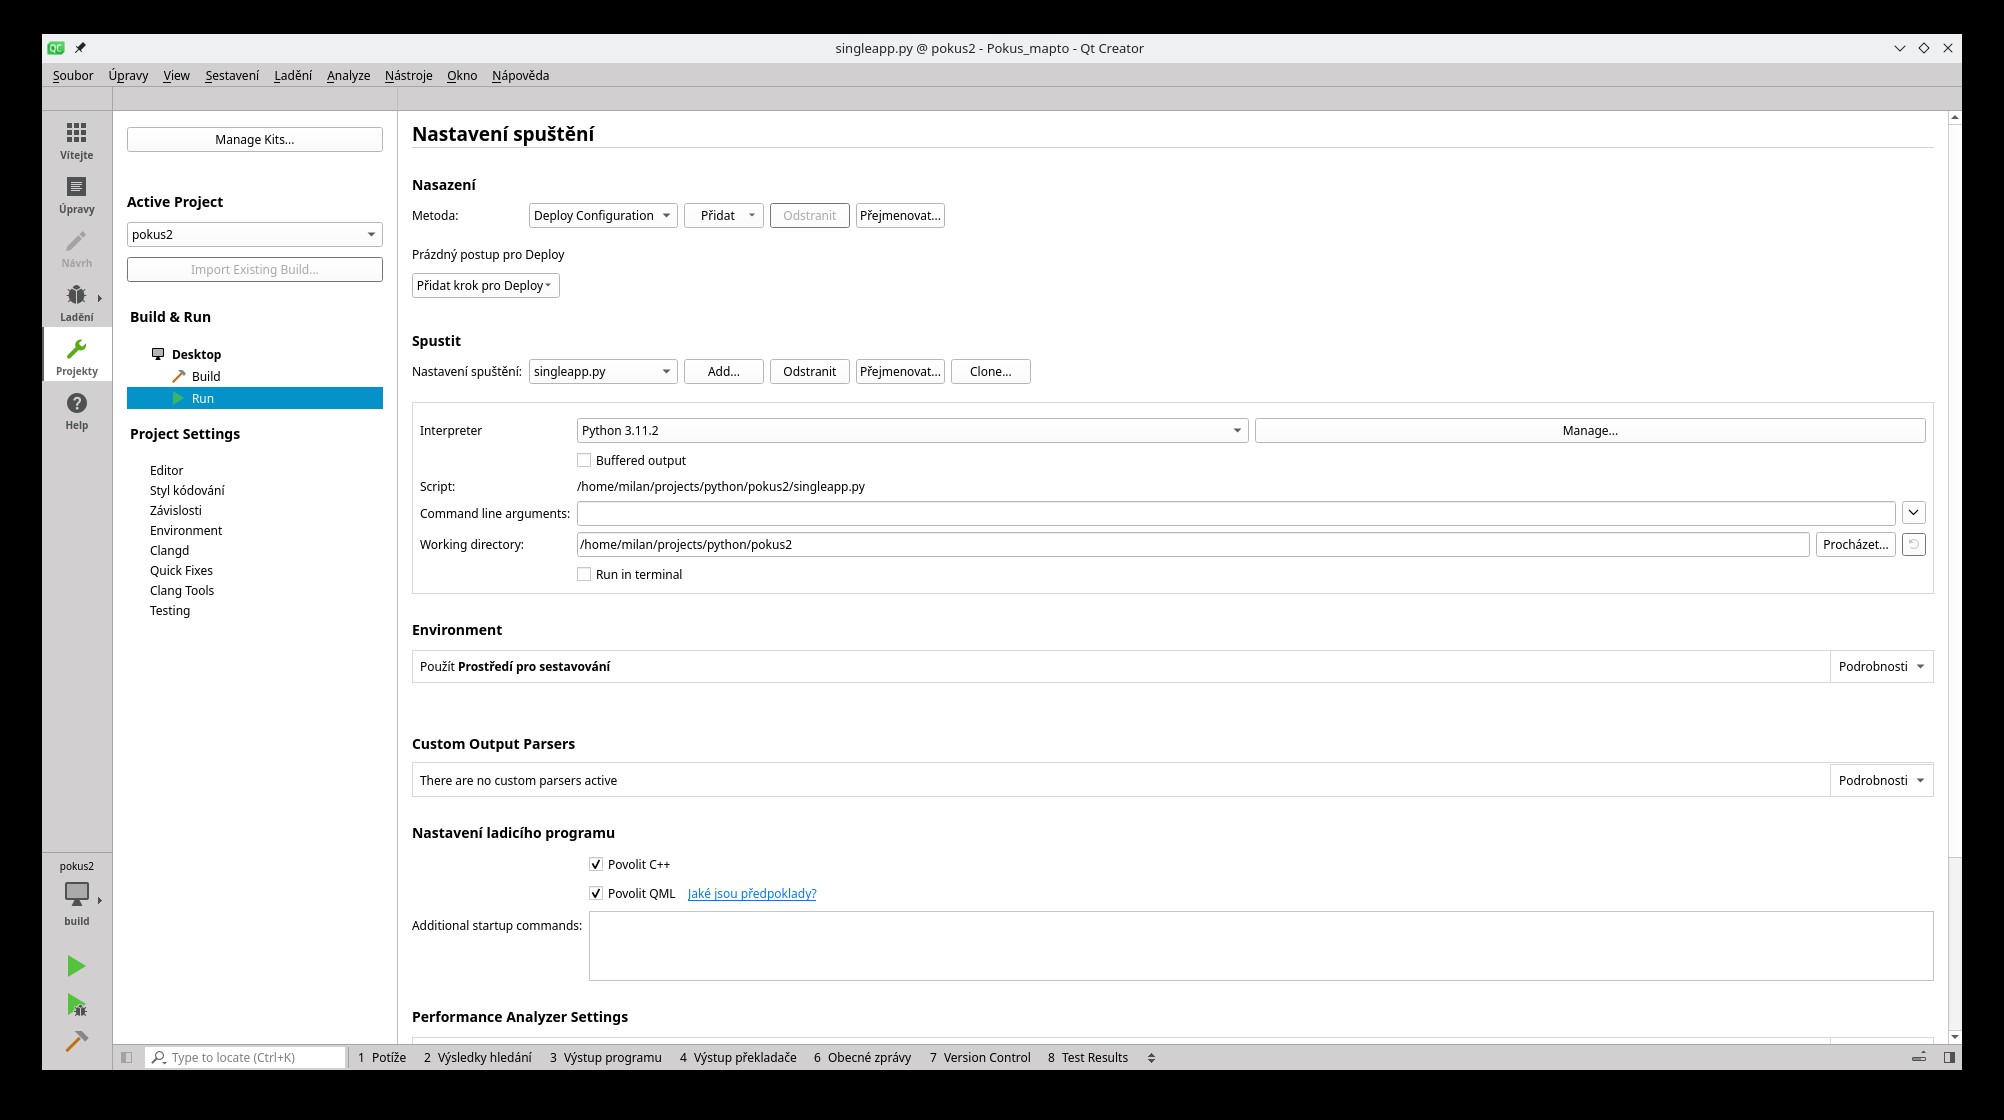Select Build under Desktop kit
The height and width of the screenshot is (1120, 2004).
[x=206, y=376]
